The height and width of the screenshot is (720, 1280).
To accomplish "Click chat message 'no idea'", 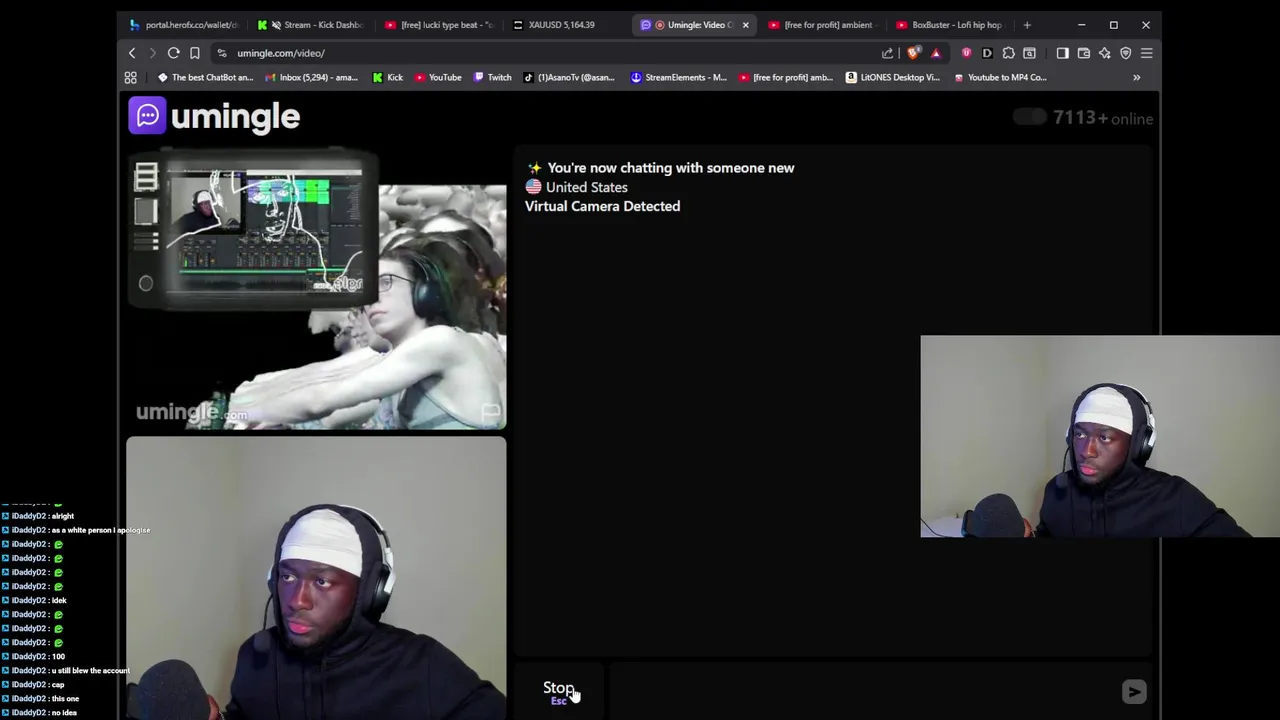I will pos(64,712).
